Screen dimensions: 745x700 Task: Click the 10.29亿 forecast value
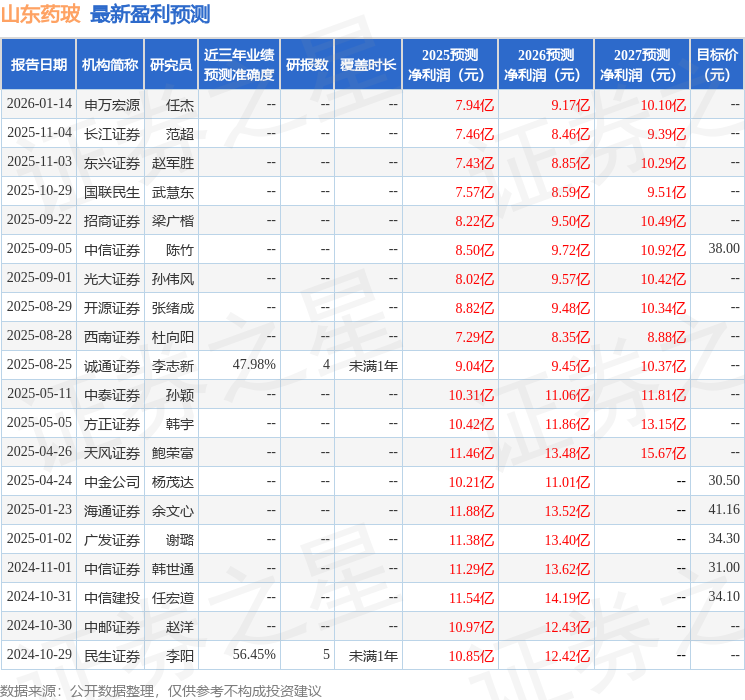coord(663,163)
